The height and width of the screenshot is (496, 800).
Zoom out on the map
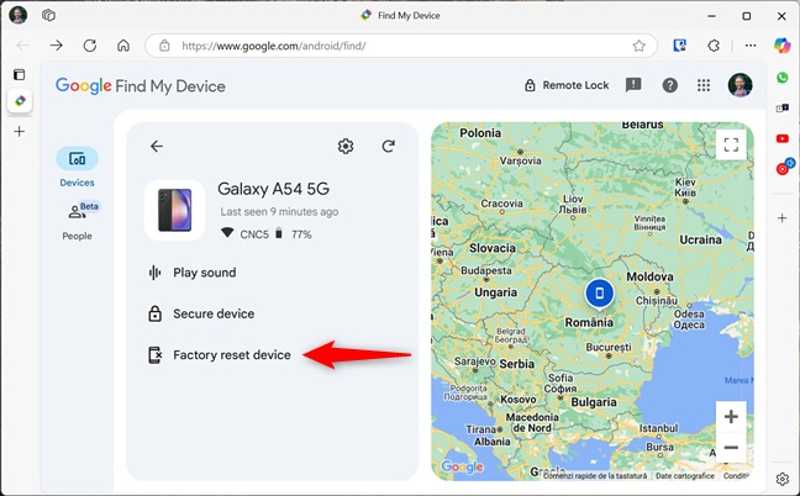coord(731,448)
